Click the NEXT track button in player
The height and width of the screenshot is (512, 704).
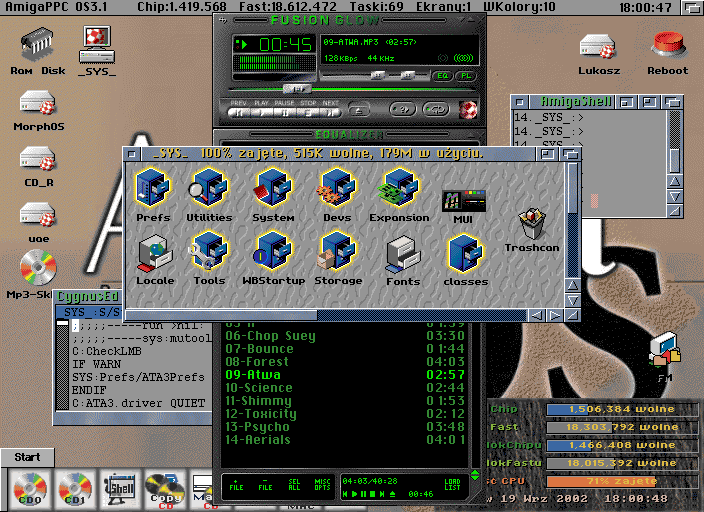pos(331,113)
